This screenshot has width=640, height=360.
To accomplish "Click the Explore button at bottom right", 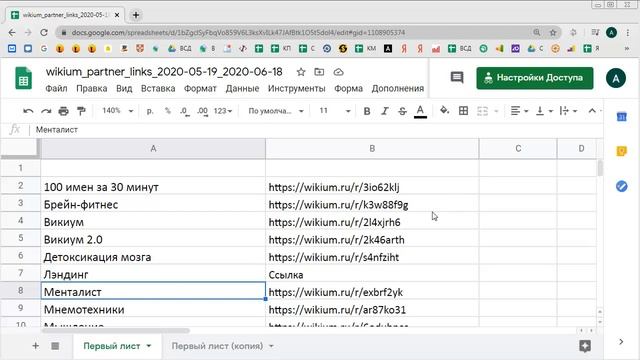I will coord(585,346).
